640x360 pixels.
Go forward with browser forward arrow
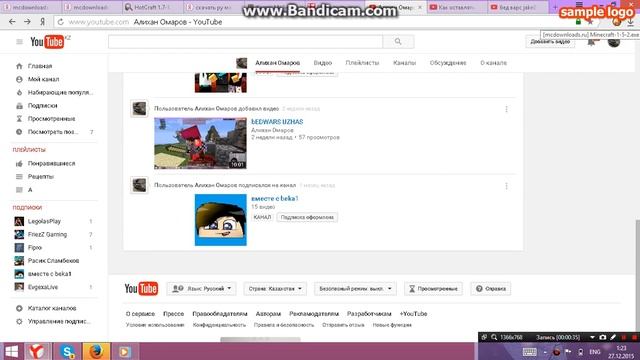[x=27, y=22]
